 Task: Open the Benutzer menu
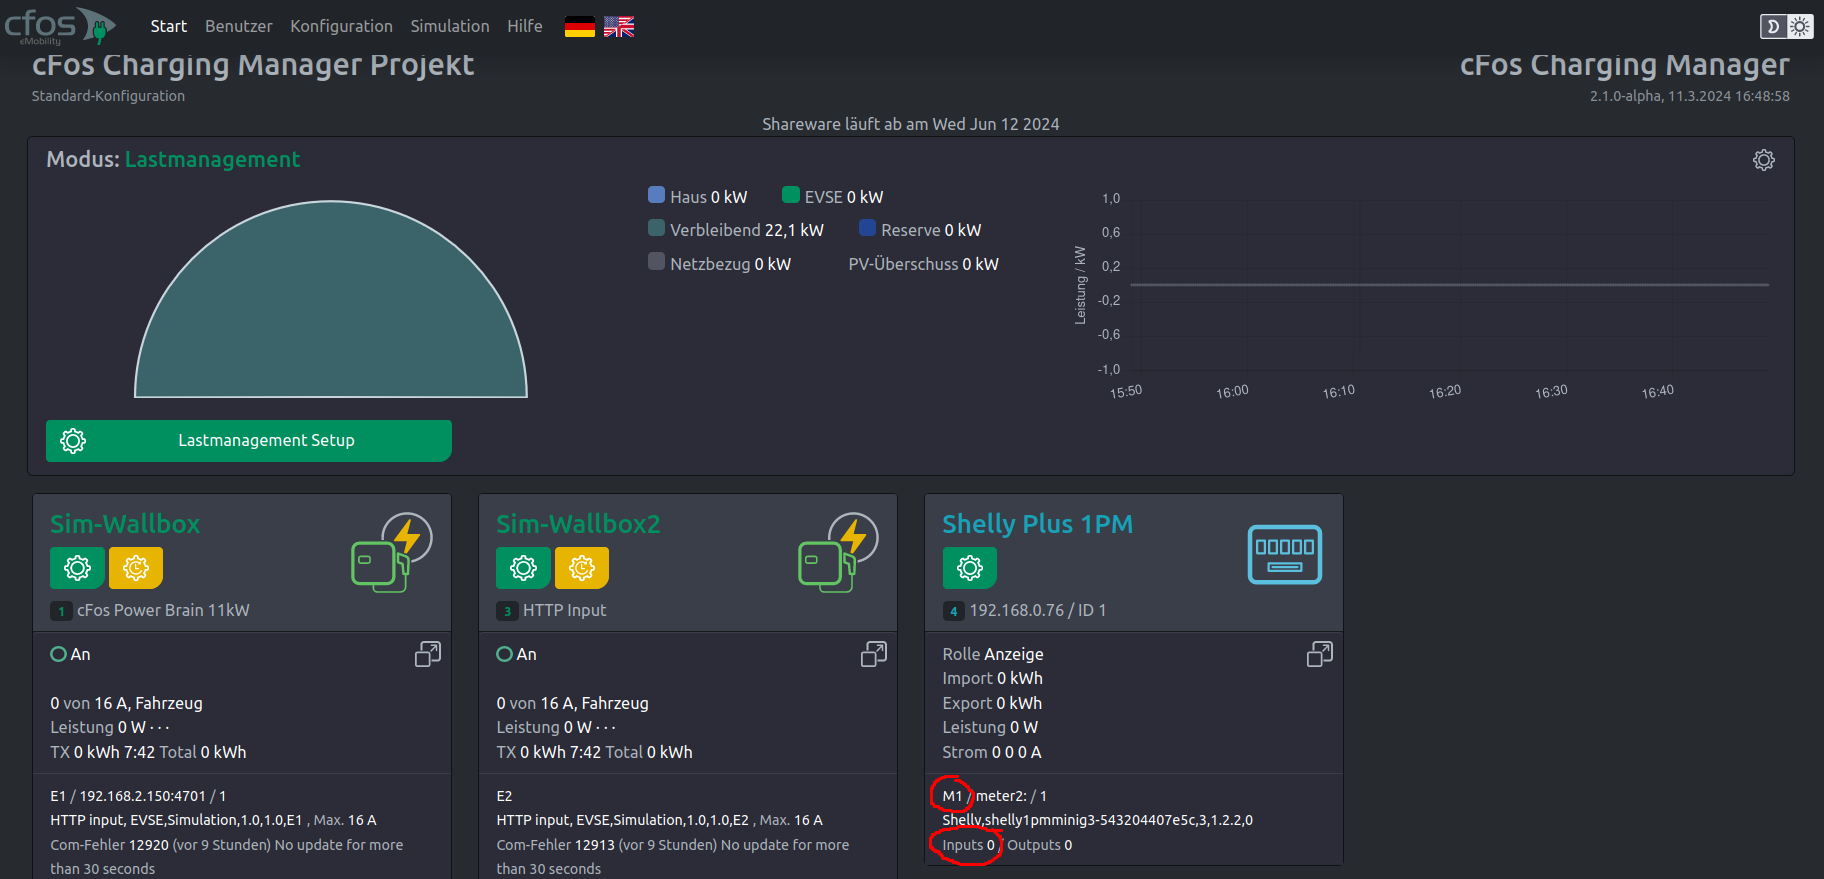coord(239,26)
